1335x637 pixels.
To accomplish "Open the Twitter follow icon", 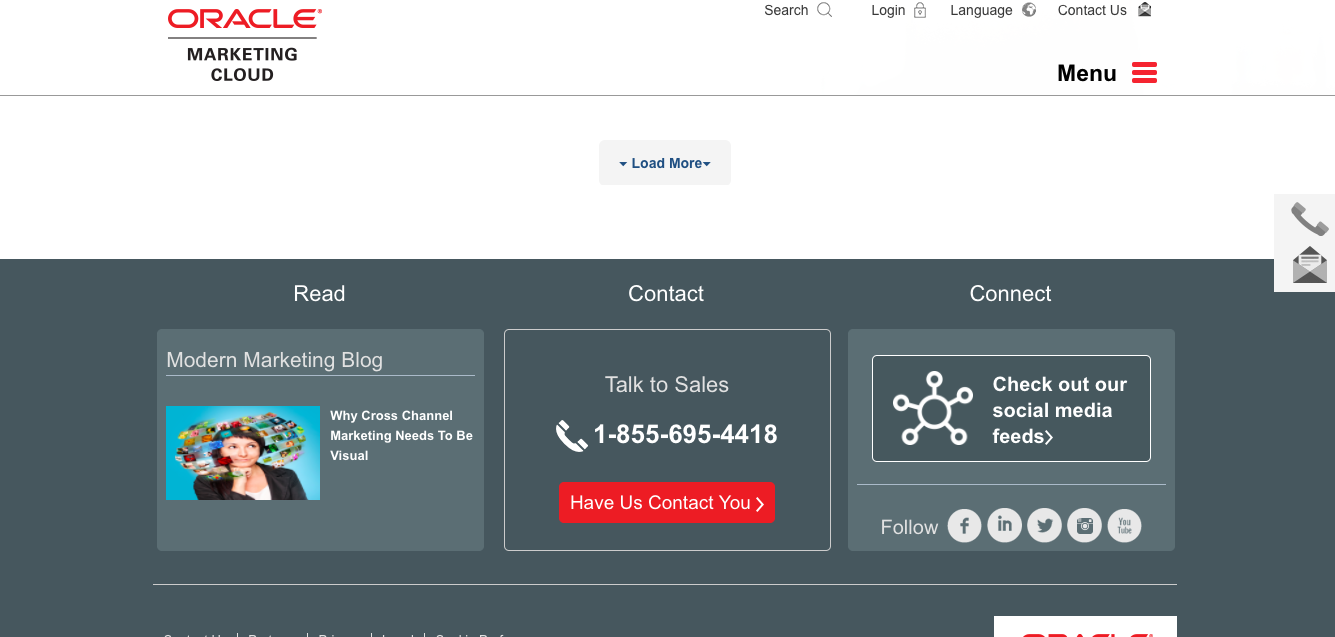I will (1044, 525).
